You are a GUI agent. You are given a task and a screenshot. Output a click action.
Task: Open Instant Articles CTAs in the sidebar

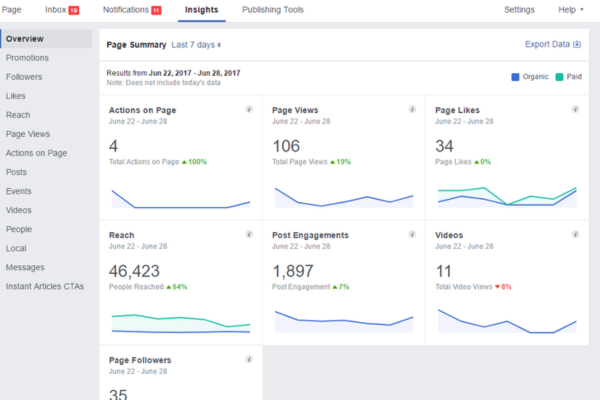(45, 286)
